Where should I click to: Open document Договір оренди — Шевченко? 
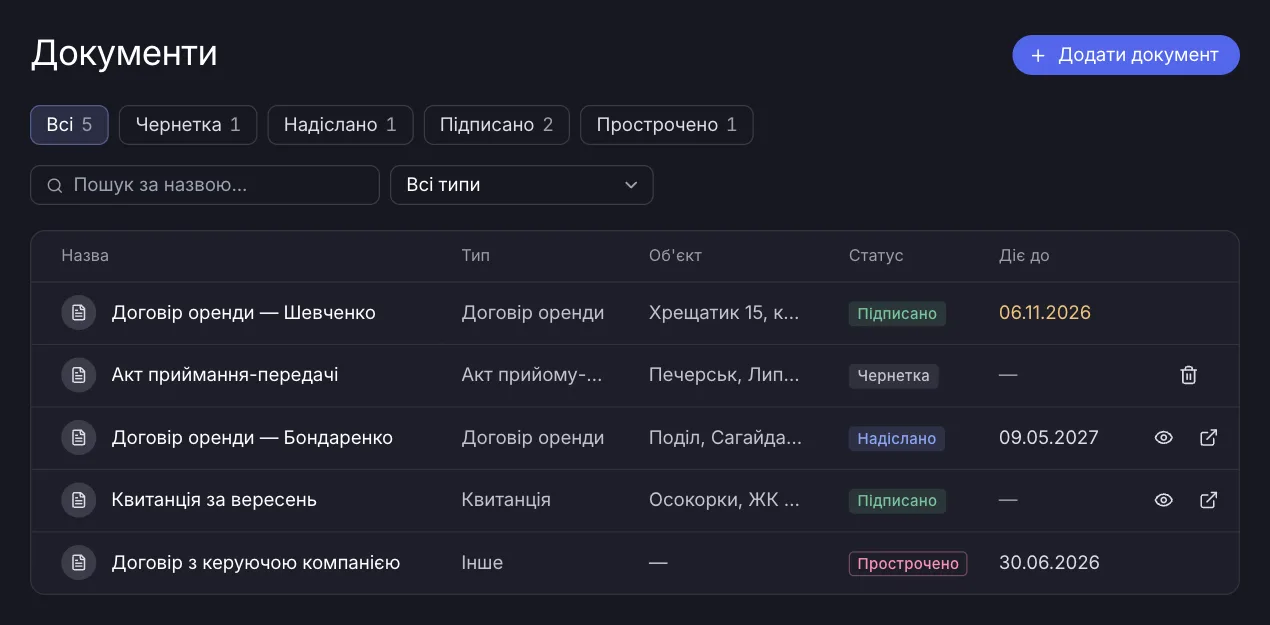(x=244, y=313)
